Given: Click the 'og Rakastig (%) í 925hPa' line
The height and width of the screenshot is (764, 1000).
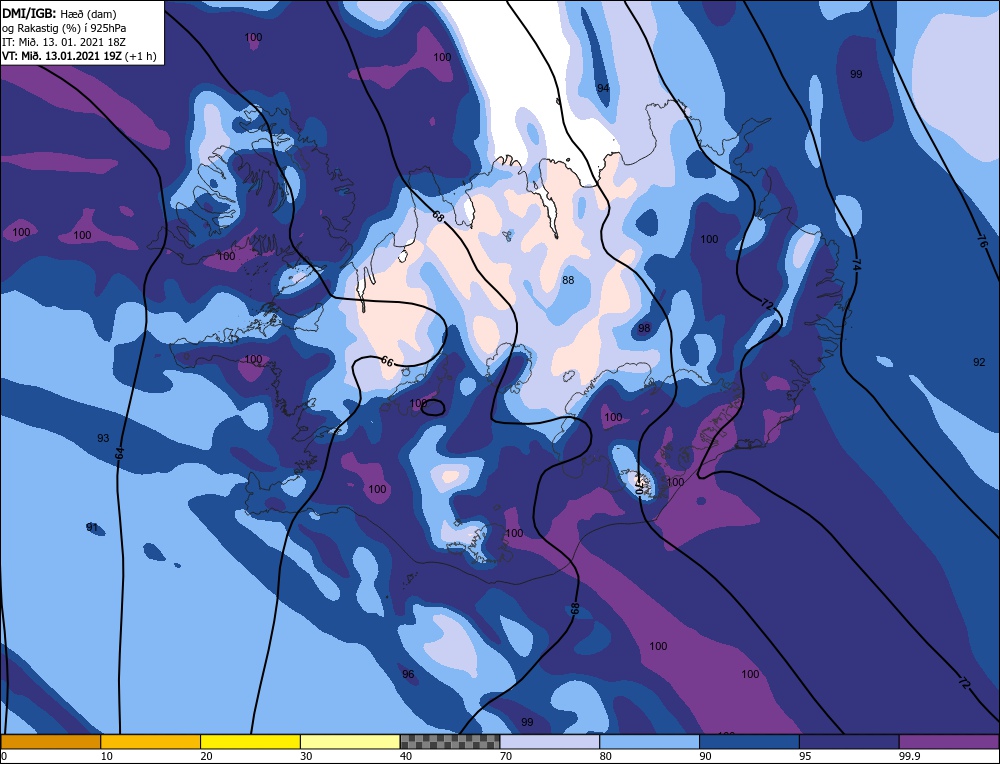Looking at the screenshot, I should [x=64, y=28].
